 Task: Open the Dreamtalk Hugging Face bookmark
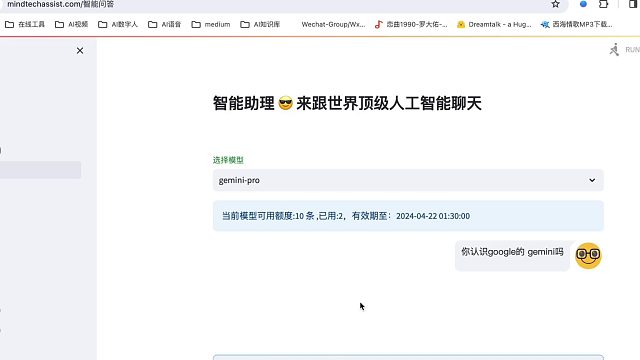pos(494,24)
